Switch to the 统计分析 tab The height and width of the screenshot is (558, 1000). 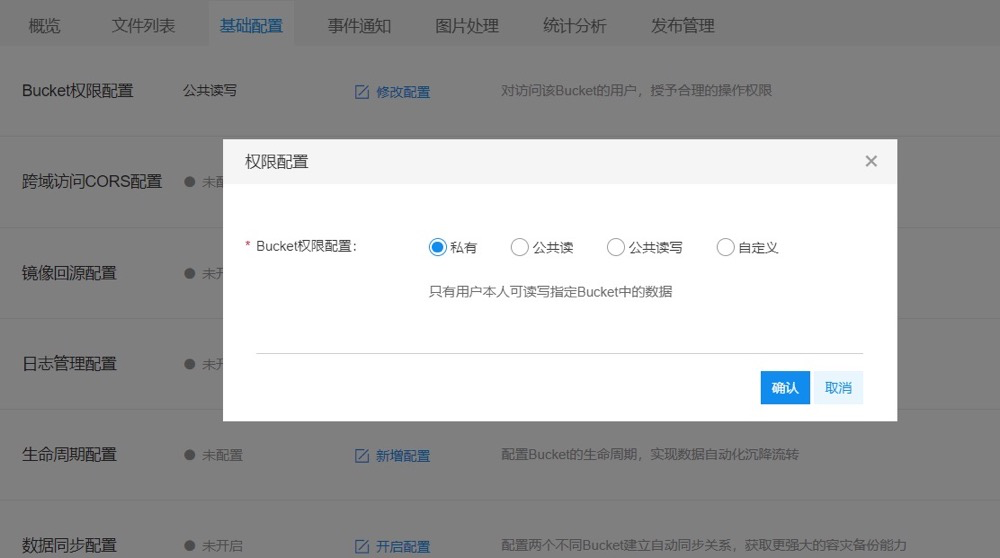coord(575,26)
